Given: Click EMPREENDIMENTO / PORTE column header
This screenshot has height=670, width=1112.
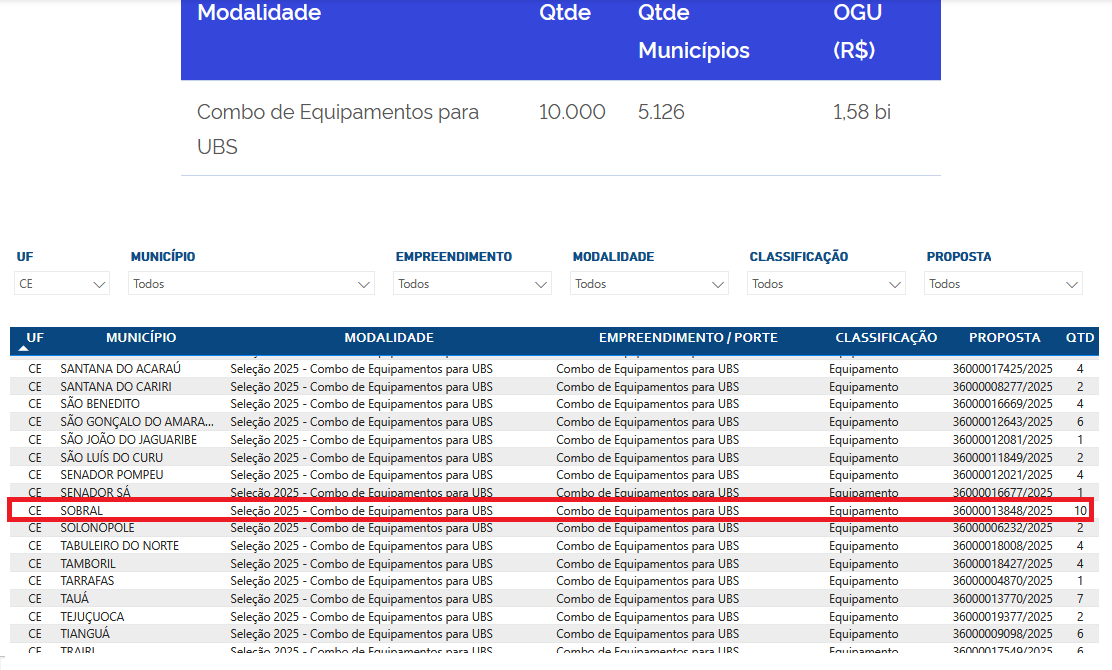Looking at the screenshot, I should point(688,338).
